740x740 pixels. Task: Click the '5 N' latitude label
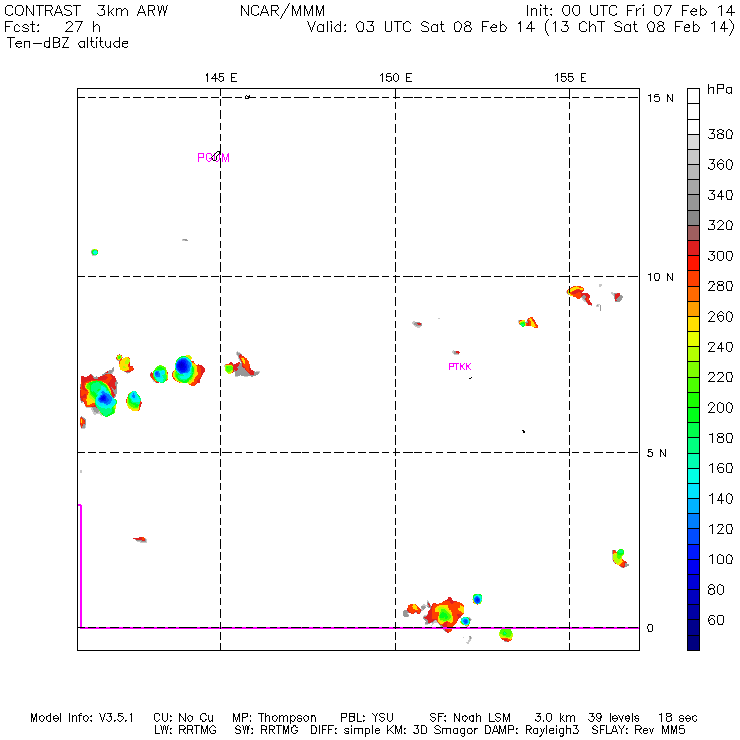[x=656, y=453]
